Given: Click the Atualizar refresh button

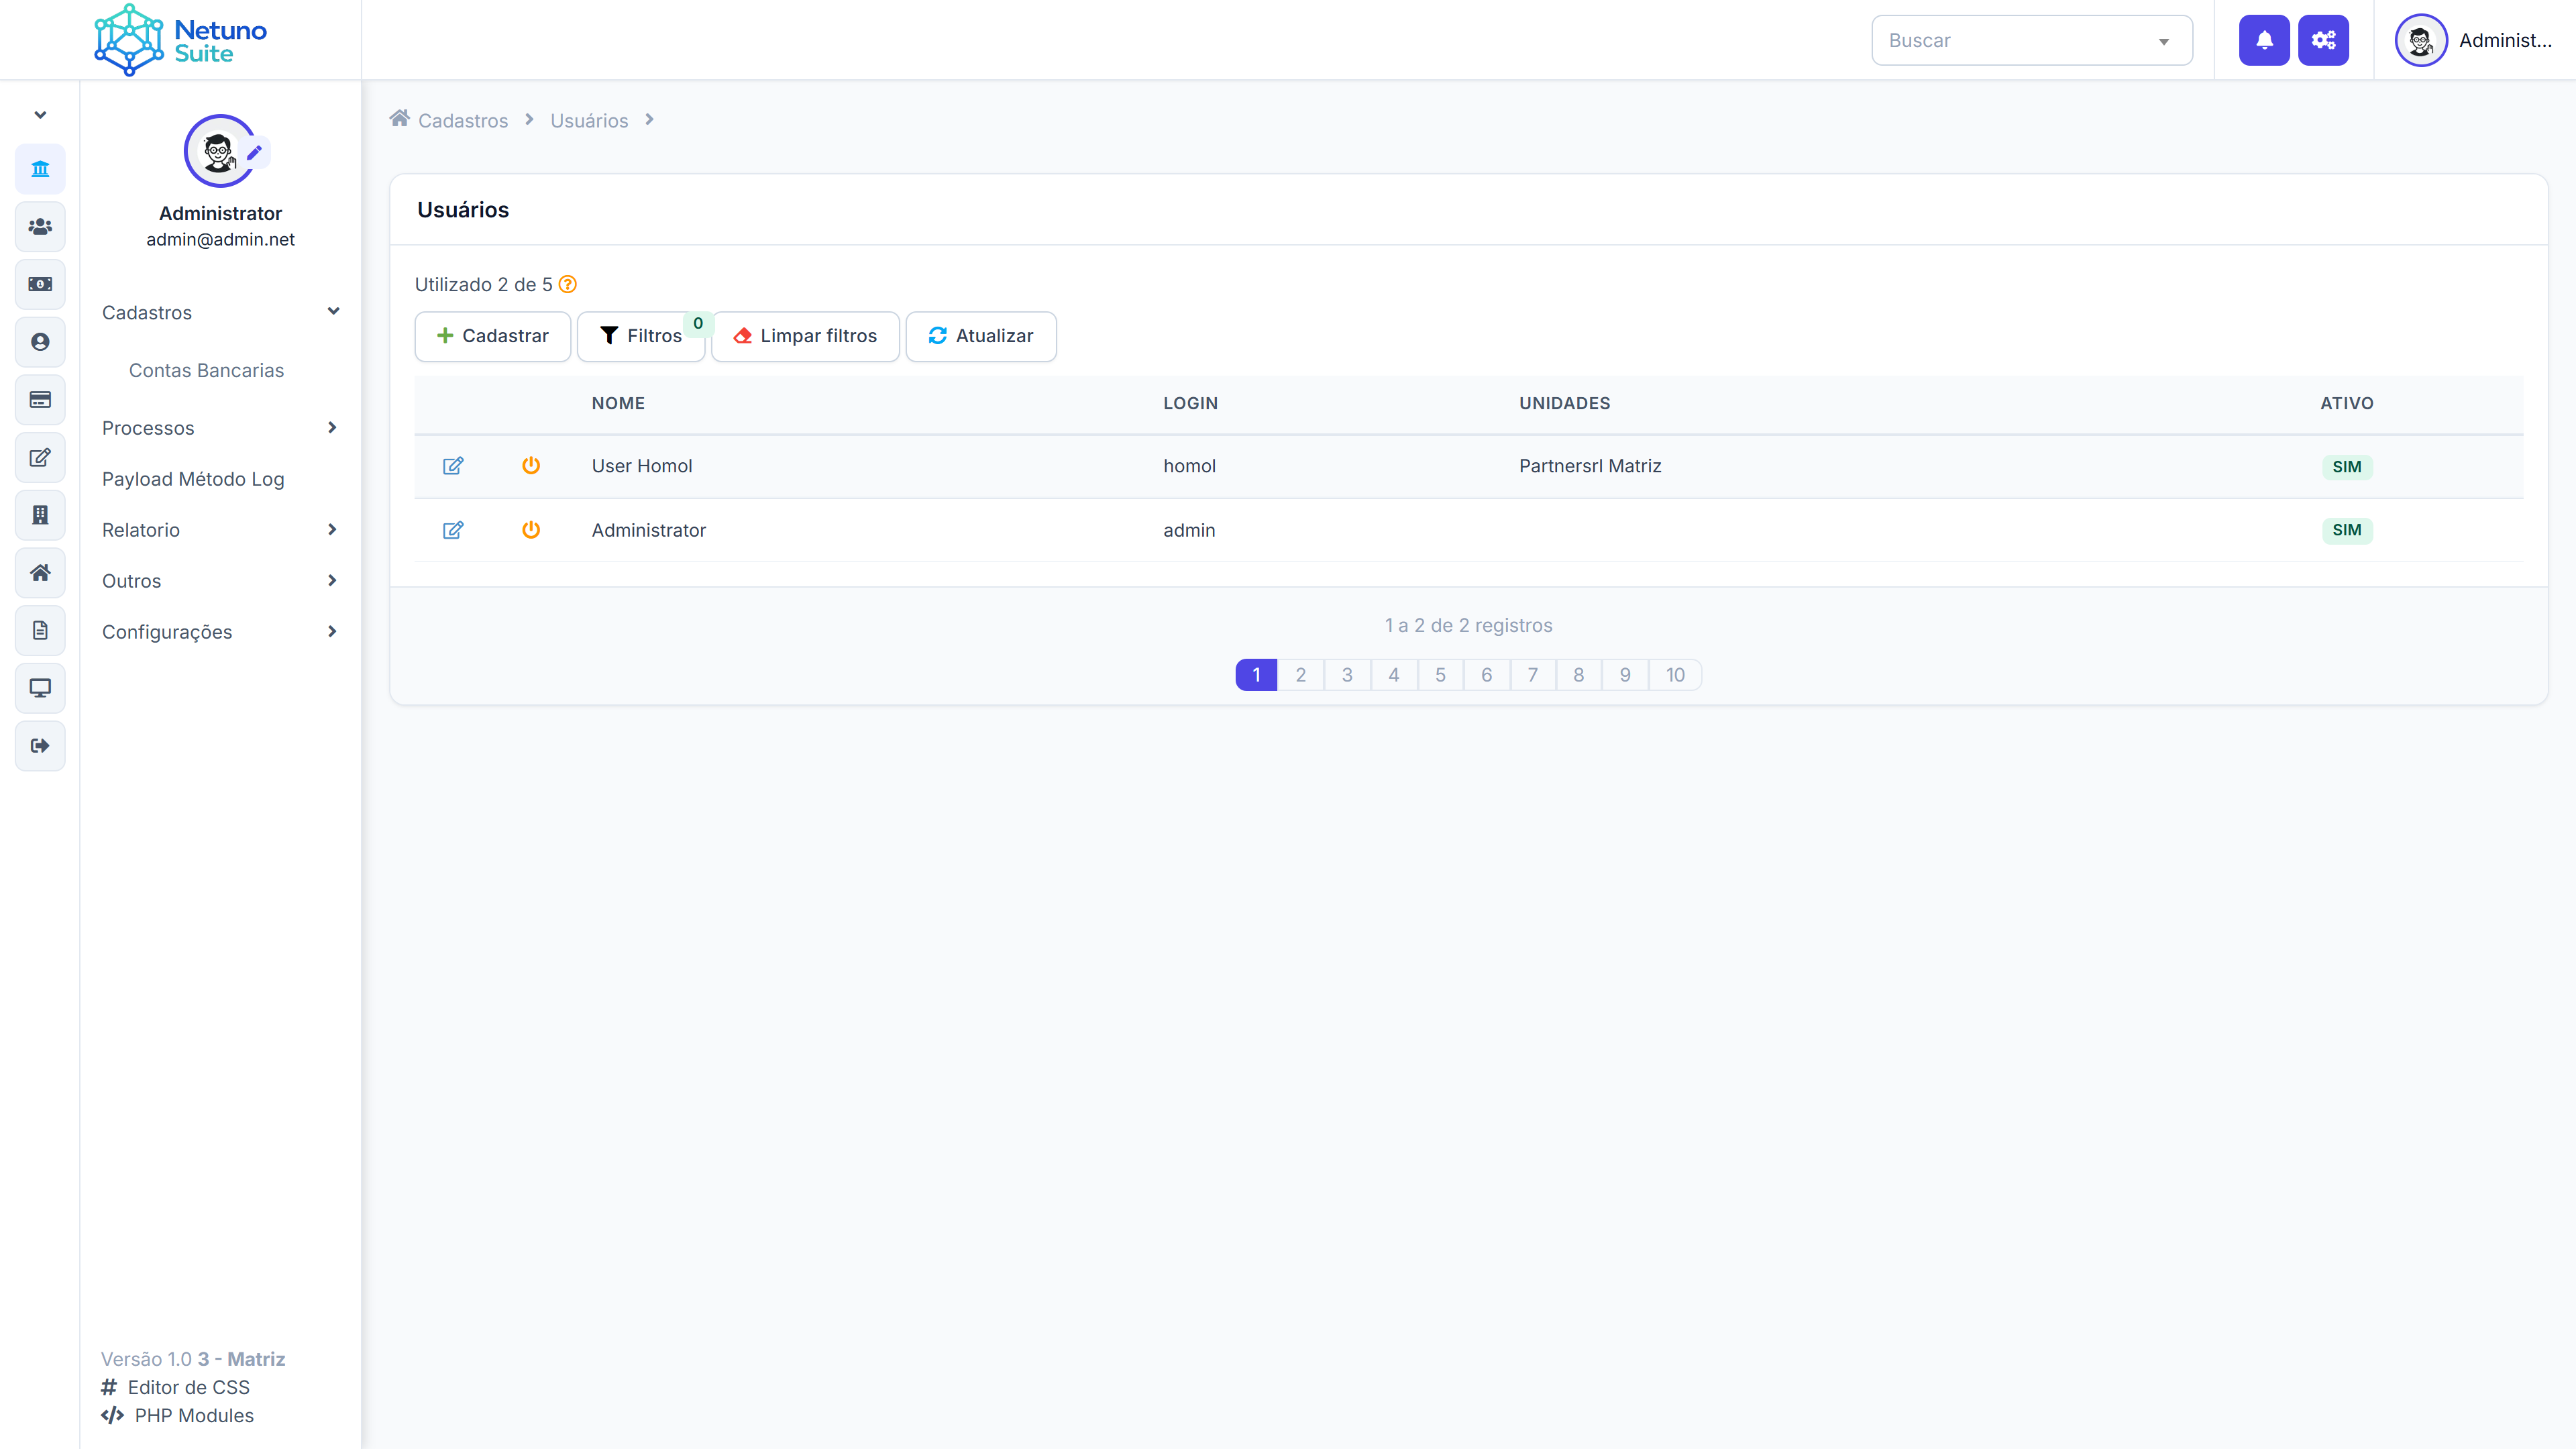Looking at the screenshot, I should click(x=980, y=336).
